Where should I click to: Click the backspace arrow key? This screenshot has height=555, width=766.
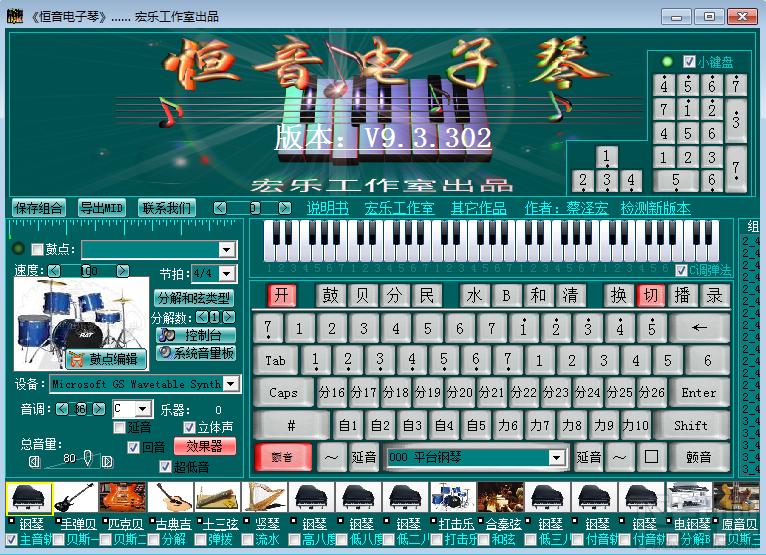coord(699,328)
